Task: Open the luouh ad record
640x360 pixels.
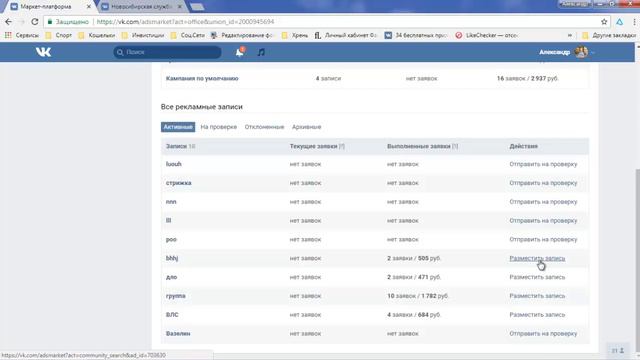Action: coord(173,164)
